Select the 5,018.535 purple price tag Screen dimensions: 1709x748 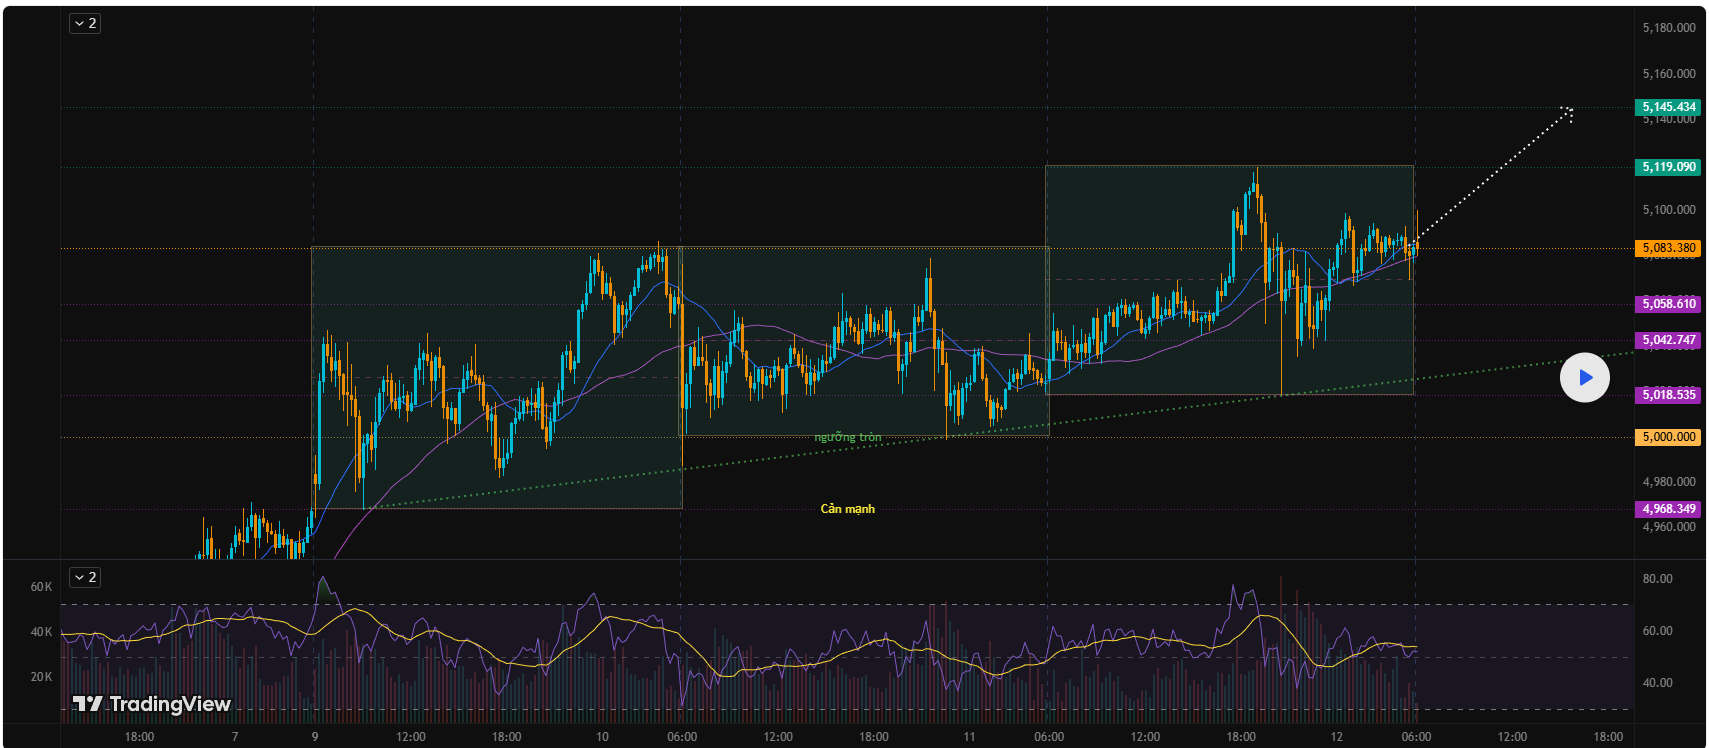(1668, 395)
